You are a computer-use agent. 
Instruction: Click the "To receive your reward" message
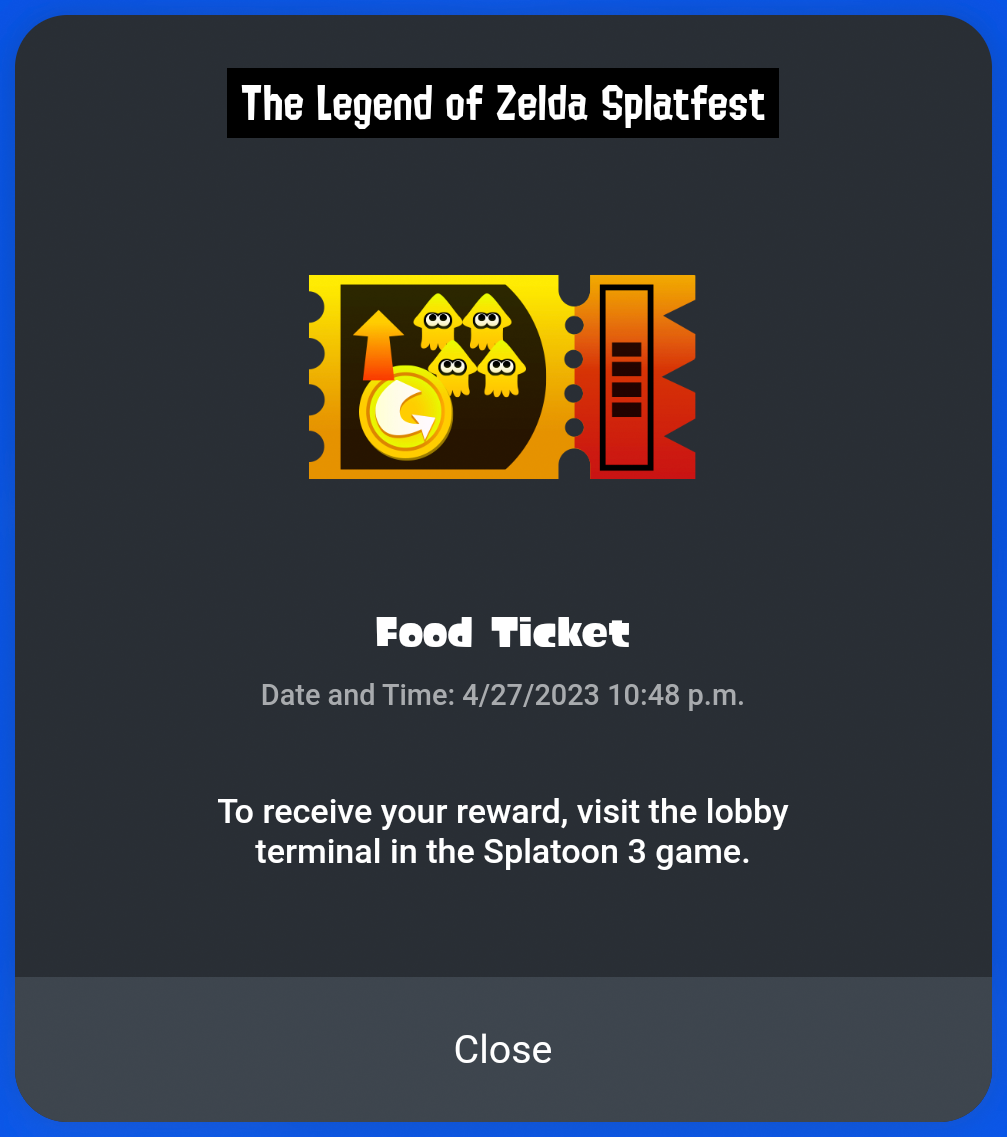pyautogui.click(x=503, y=831)
